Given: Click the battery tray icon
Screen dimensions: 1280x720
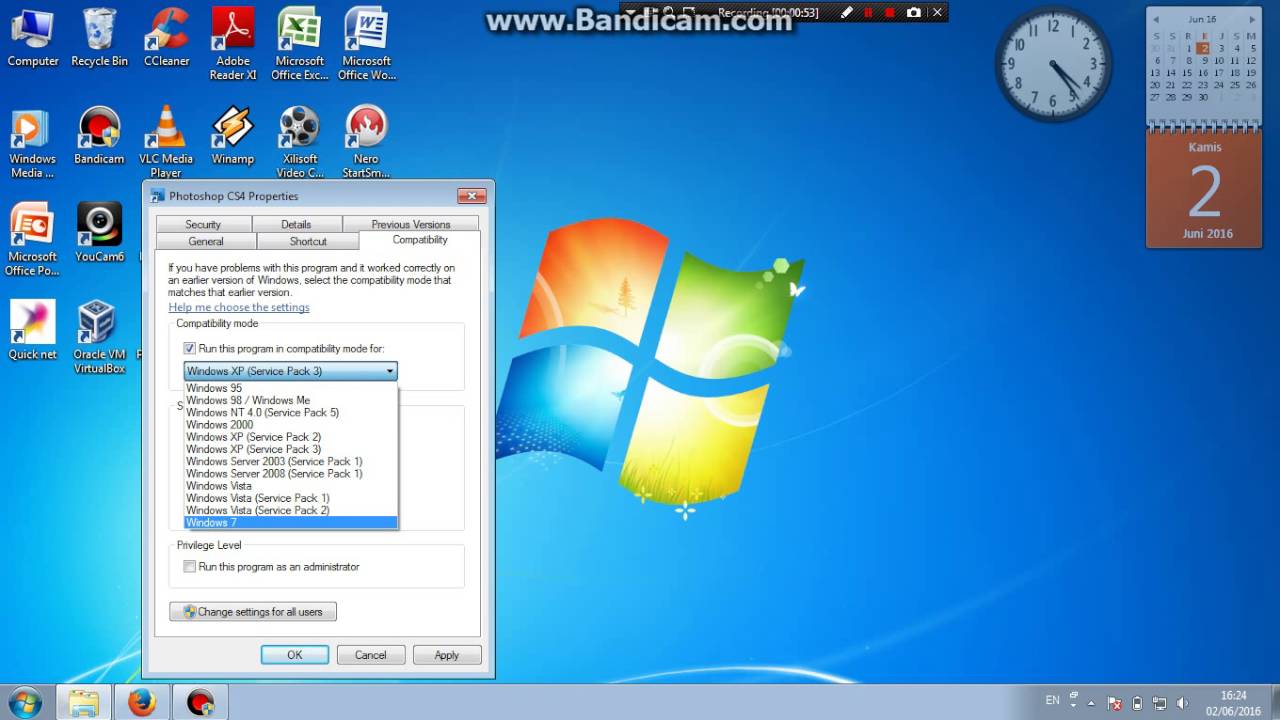Looking at the screenshot, I should tap(1137, 703).
